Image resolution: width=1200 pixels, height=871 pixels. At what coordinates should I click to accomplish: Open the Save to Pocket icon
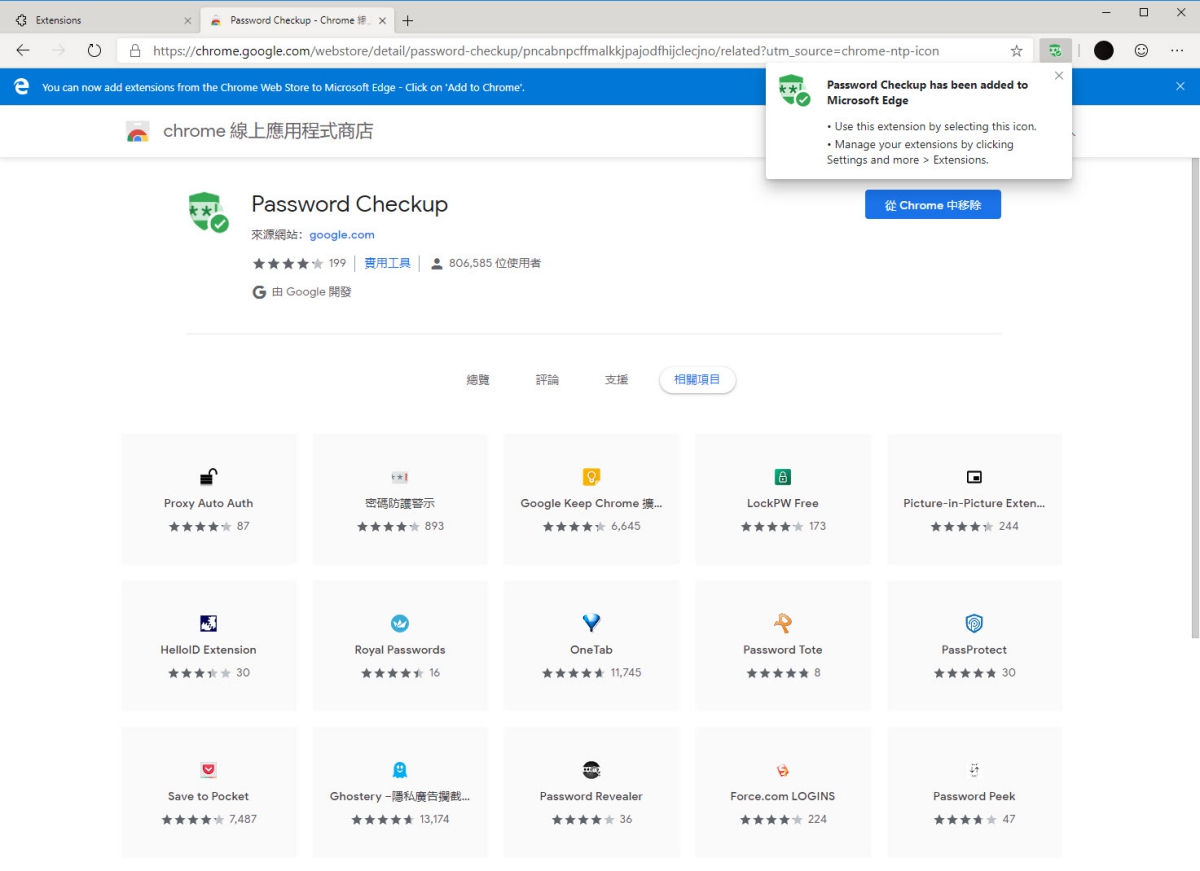pos(209,770)
